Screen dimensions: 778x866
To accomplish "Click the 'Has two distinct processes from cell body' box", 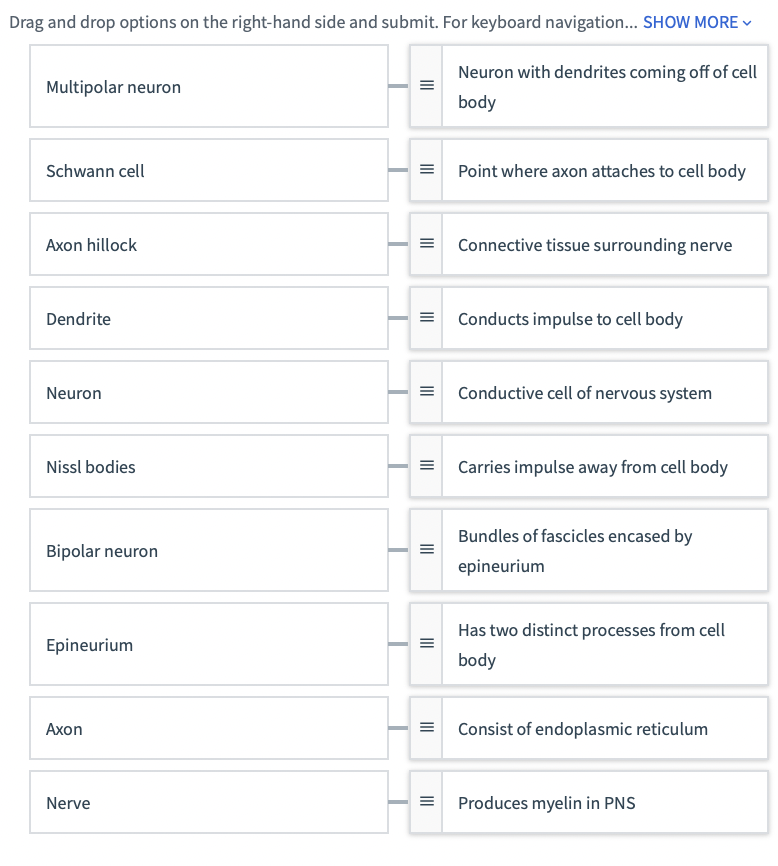I will pos(604,644).
